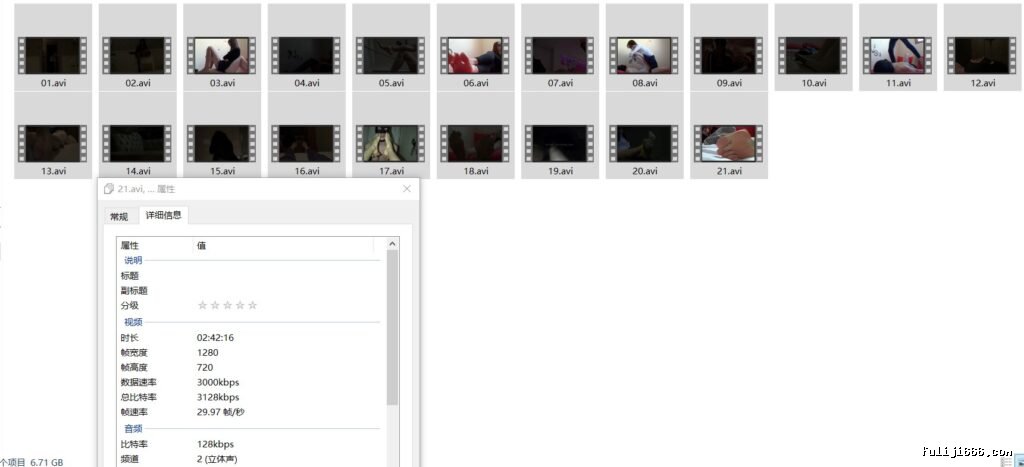Click the file icon in properties title bar
Screen dimensions: 1024x467
coord(109,189)
